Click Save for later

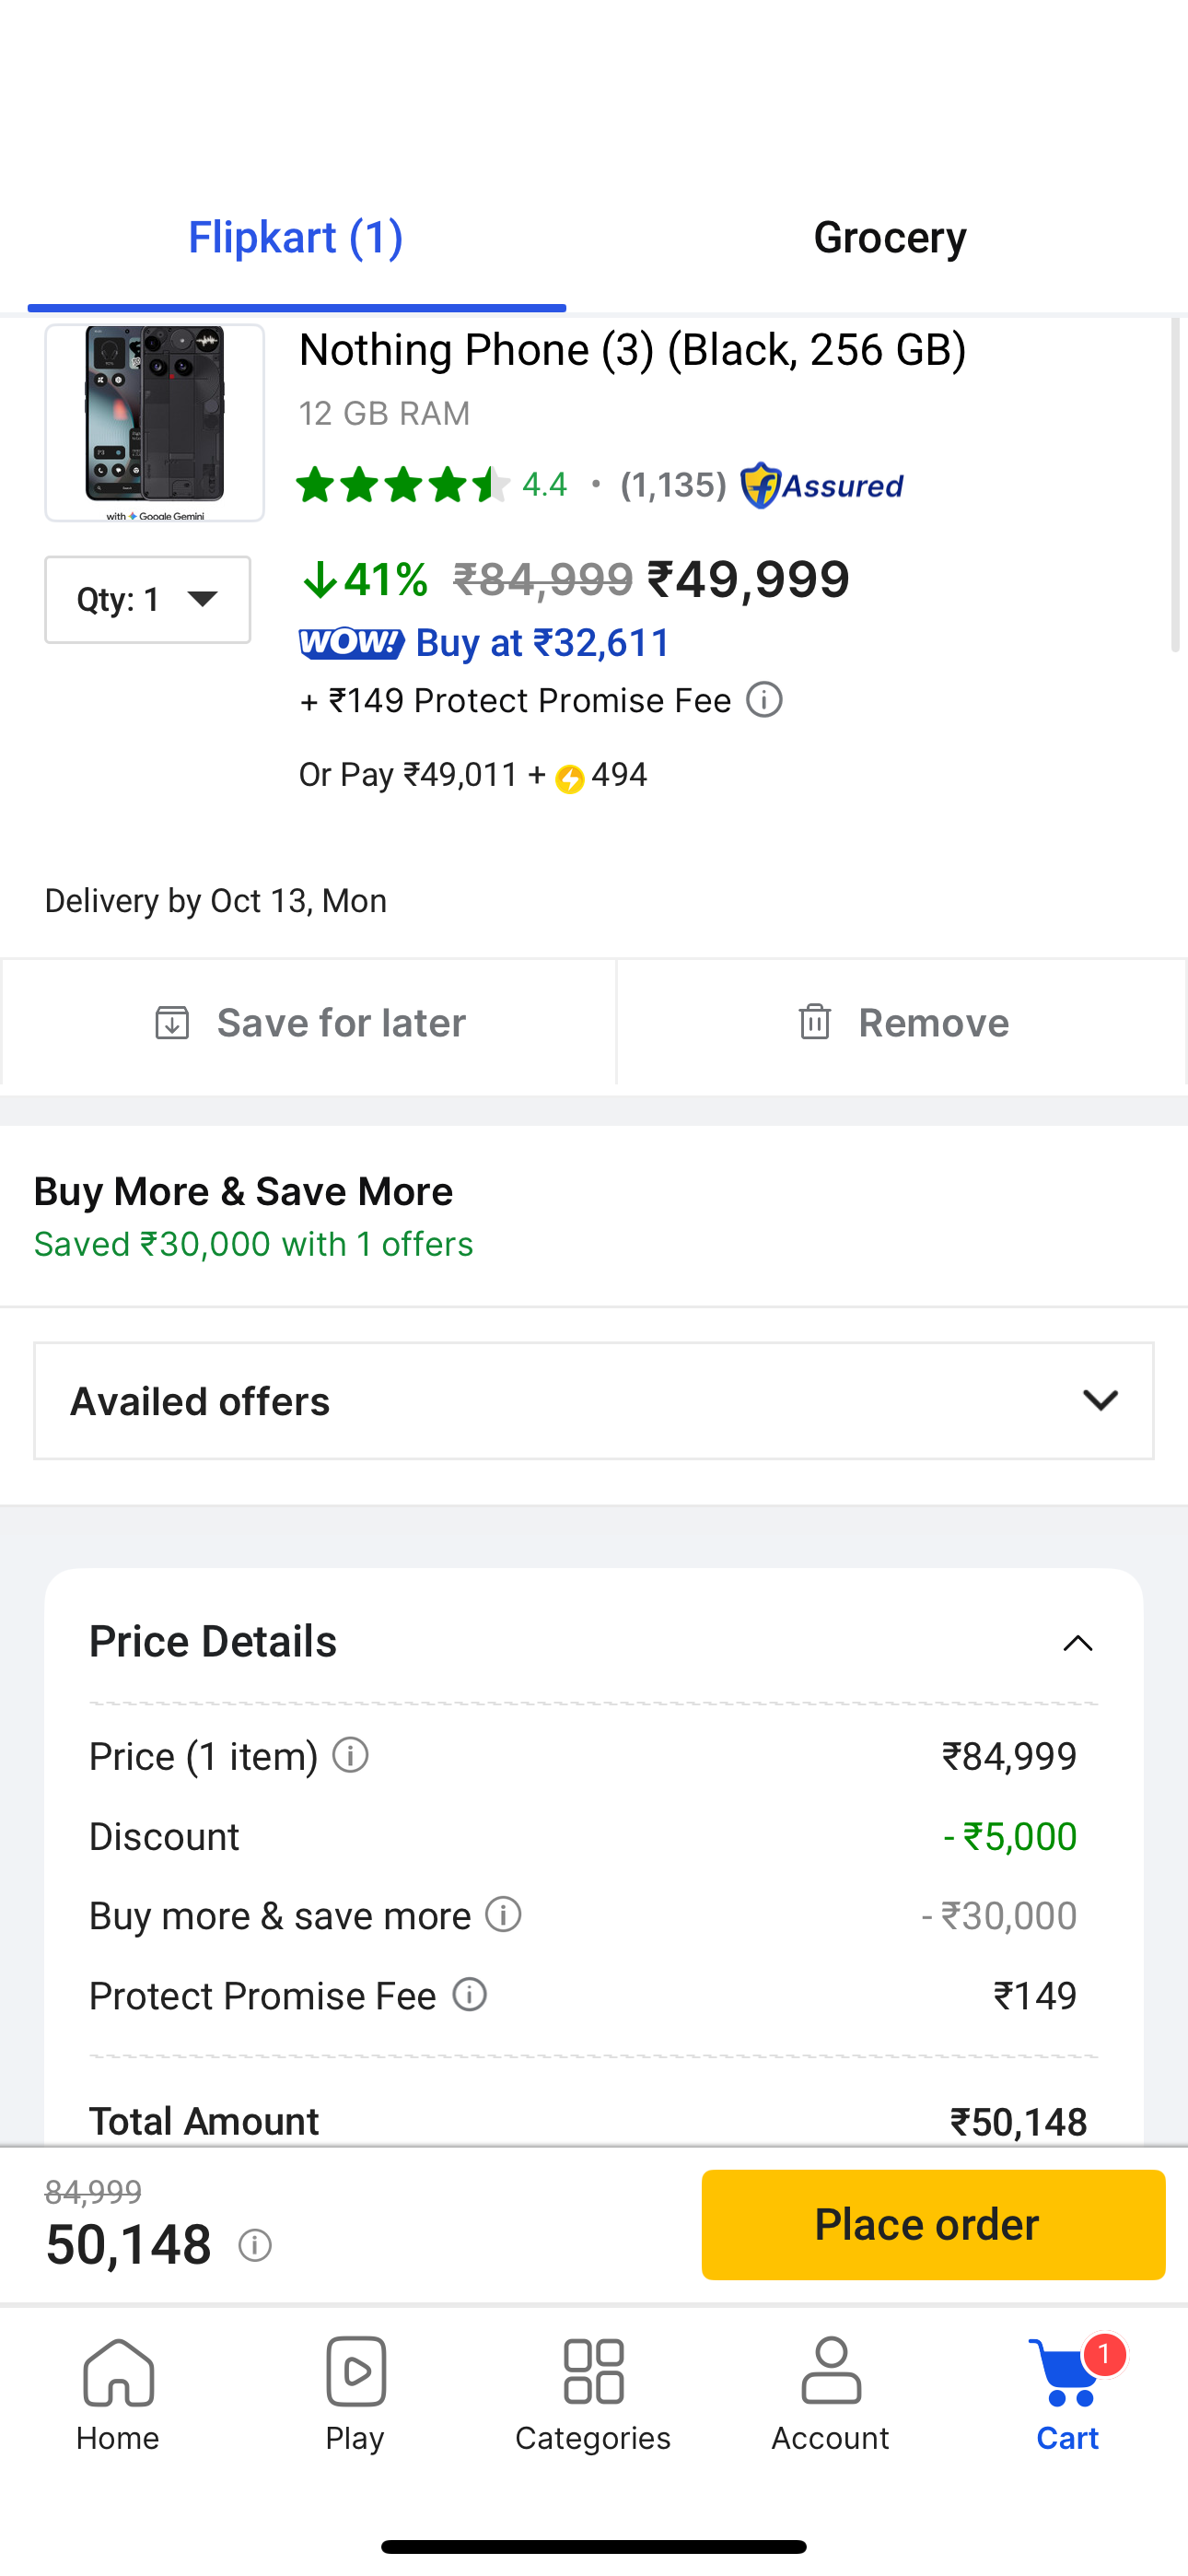click(309, 1023)
